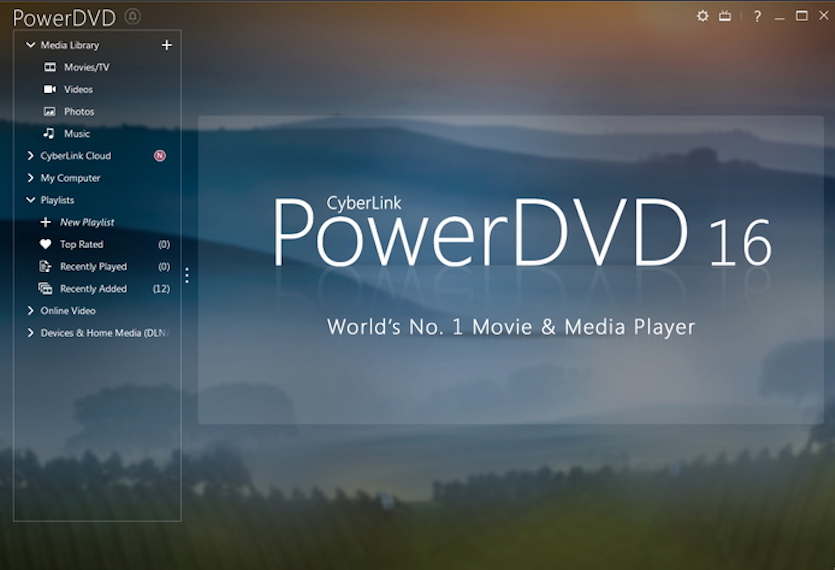Click the PowerDVD 16 splash banner

click(511, 270)
